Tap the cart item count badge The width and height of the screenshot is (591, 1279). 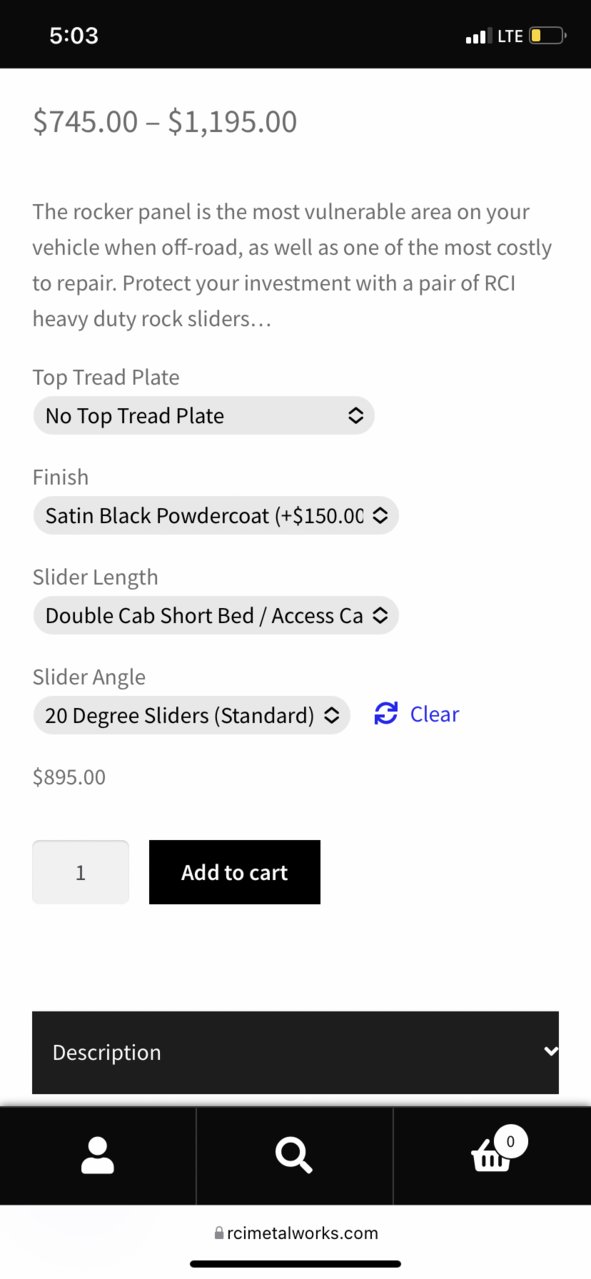pyautogui.click(x=511, y=1141)
